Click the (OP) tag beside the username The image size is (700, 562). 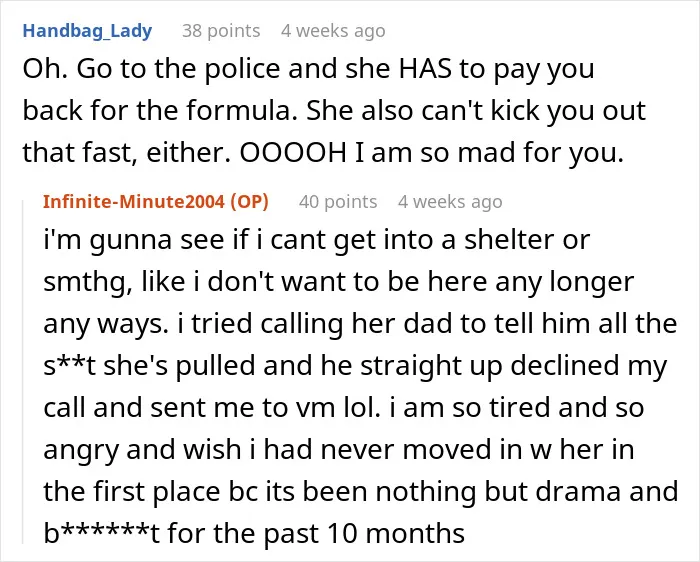pos(250,202)
